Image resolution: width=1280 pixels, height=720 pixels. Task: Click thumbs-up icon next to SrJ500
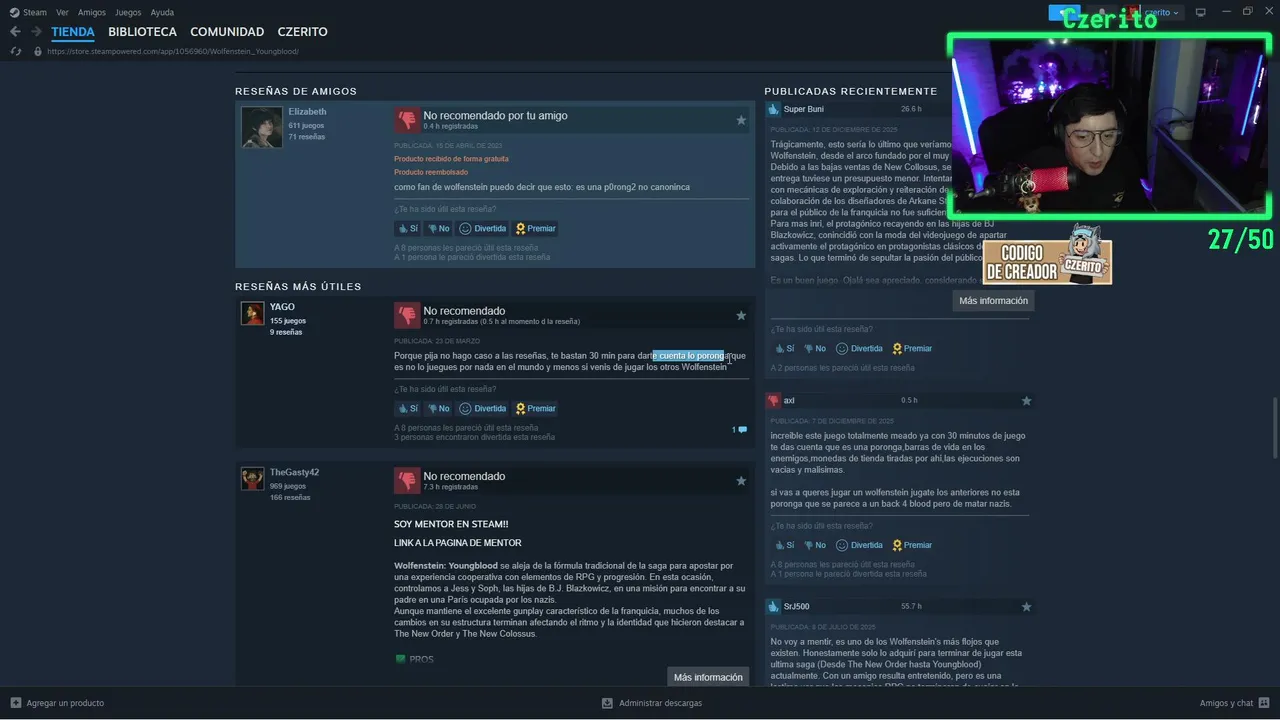pyautogui.click(x=773, y=607)
